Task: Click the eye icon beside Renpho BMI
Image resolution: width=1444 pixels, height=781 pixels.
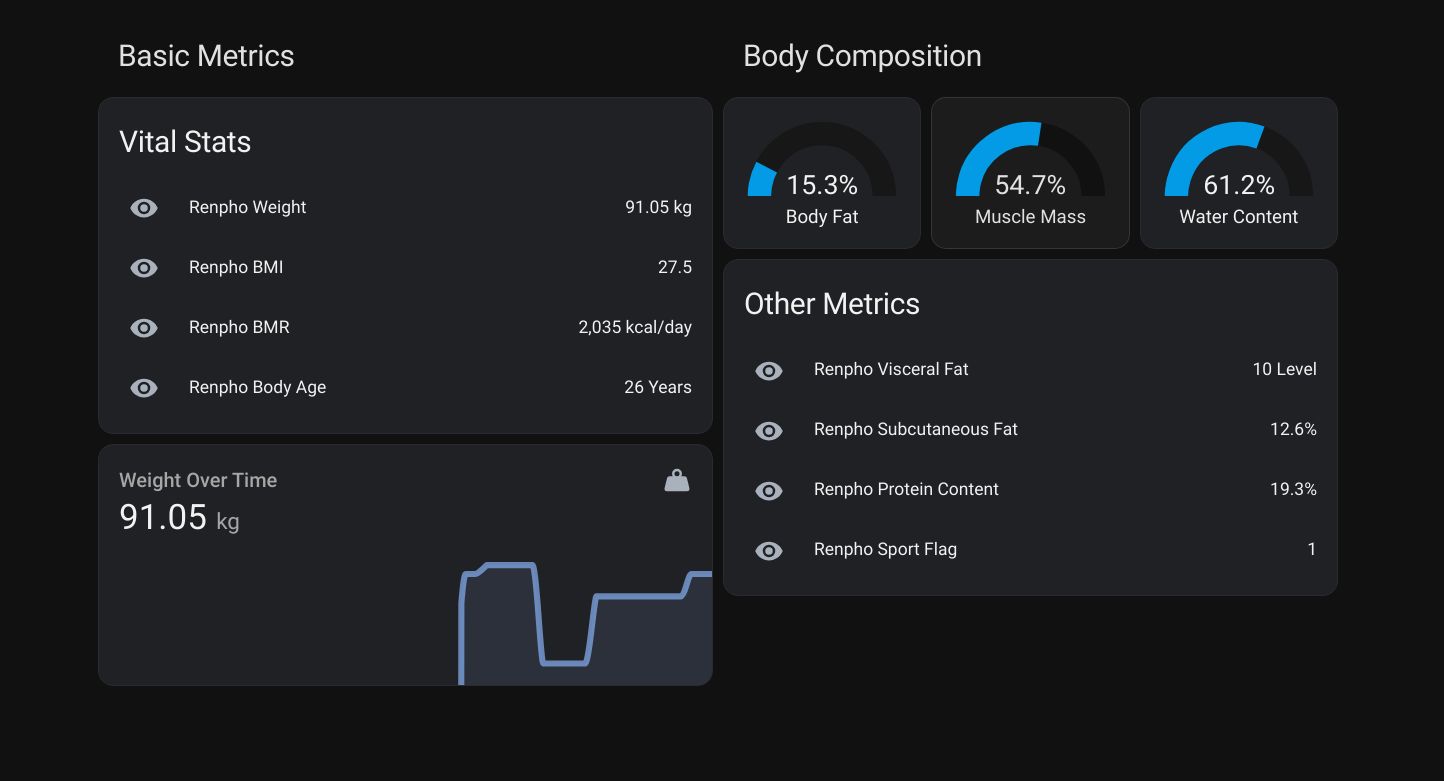Action: click(x=143, y=267)
